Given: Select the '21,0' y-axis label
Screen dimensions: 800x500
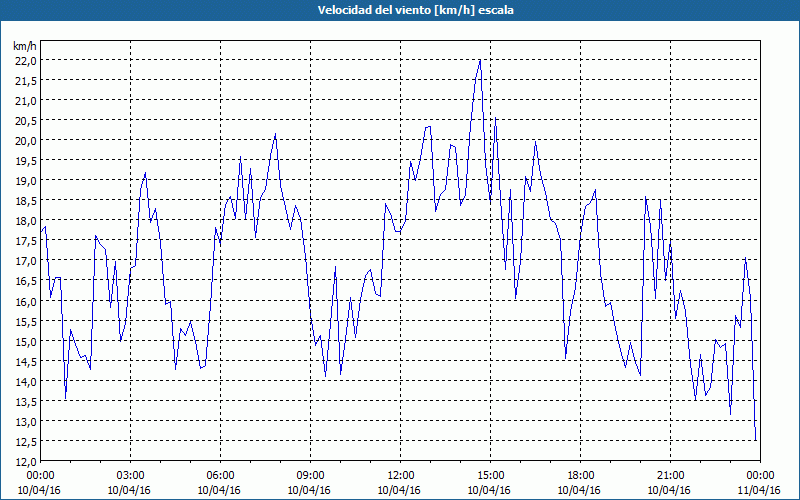Looking at the screenshot, I should [26, 101].
